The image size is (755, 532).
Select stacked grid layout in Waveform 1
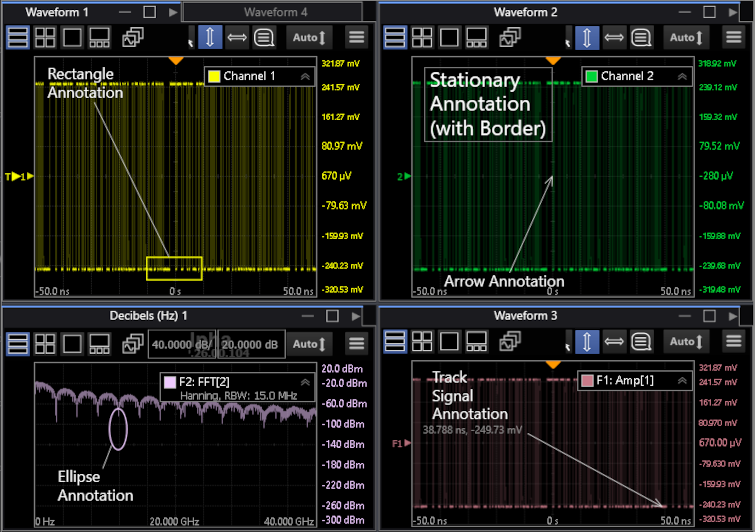click(x=18, y=37)
